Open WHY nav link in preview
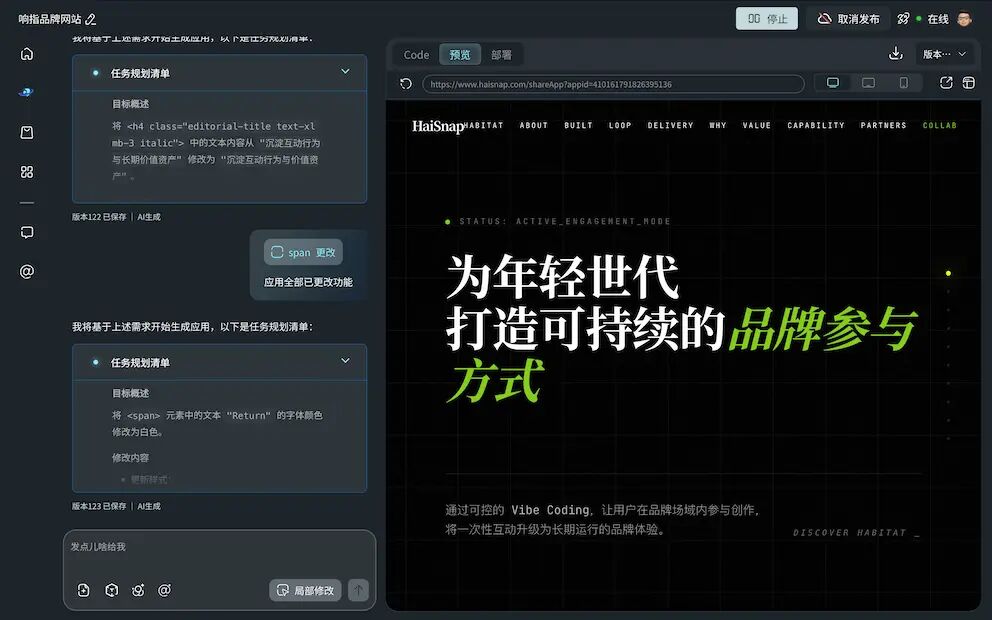Screen dimensions: 992x620 717,125
